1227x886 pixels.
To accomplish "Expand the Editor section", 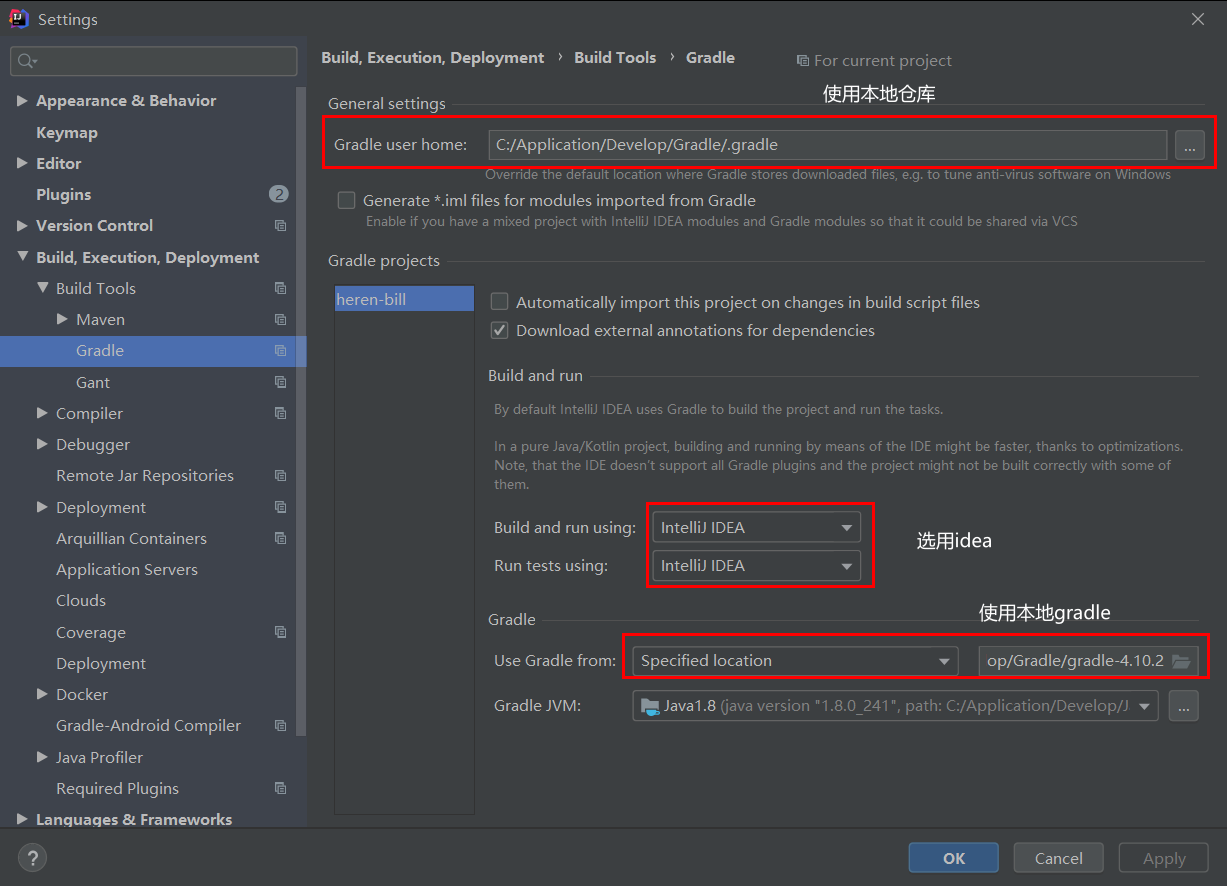I will tap(22, 163).
